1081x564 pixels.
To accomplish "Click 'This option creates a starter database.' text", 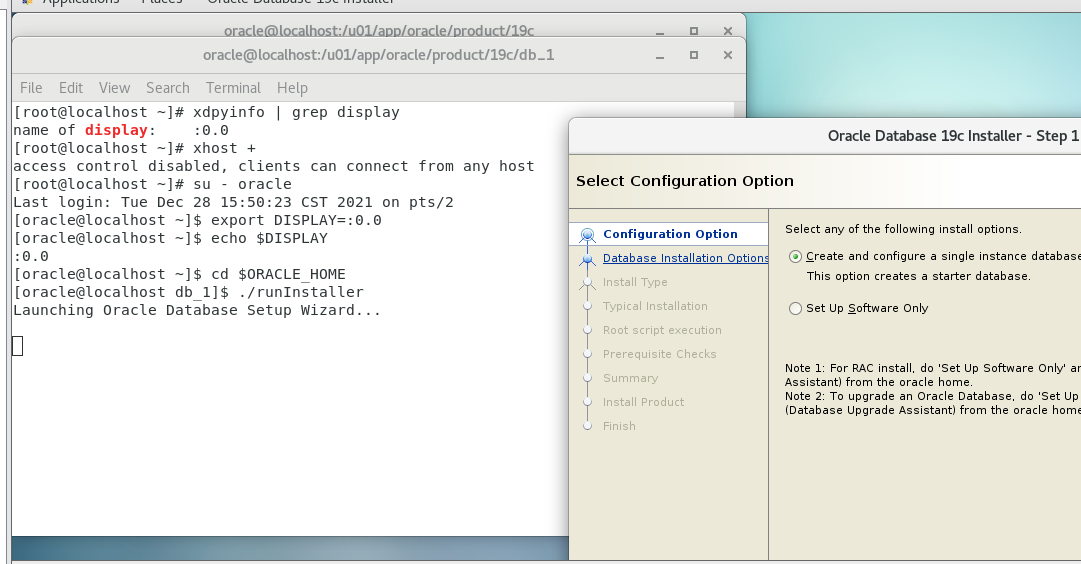I will pyautogui.click(x=918, y=276).
